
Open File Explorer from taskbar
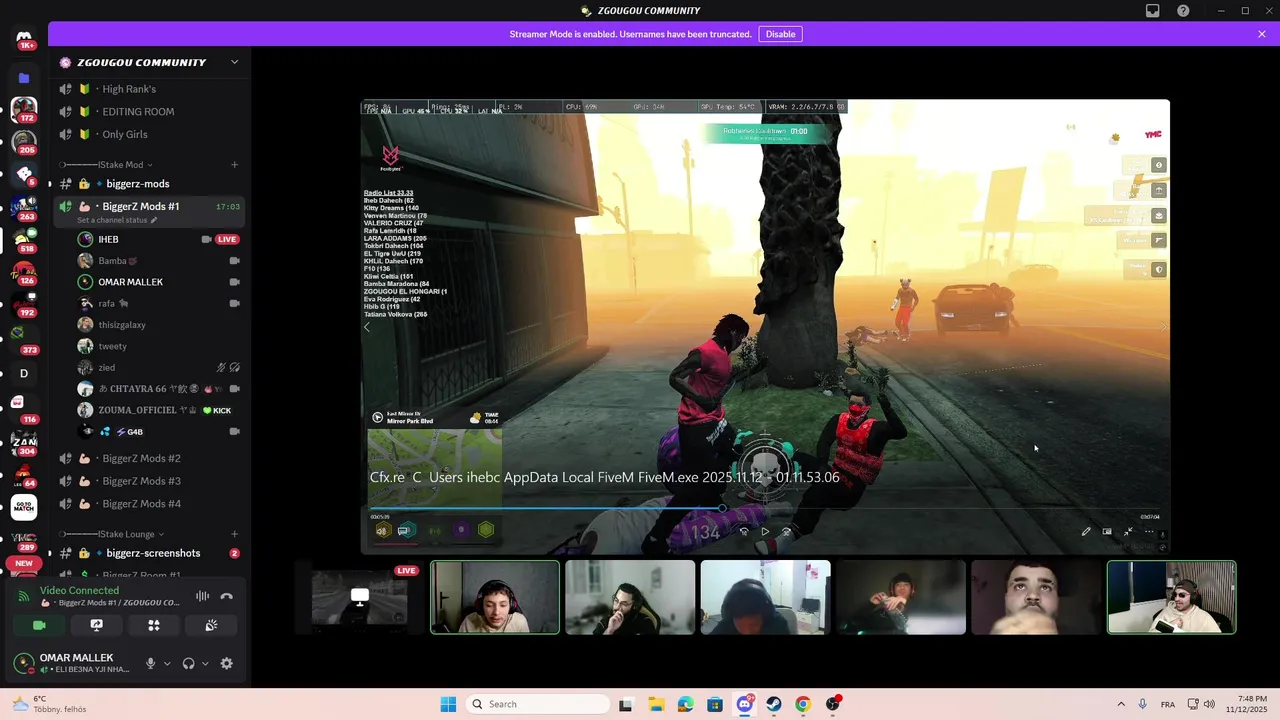pos(656,704)
